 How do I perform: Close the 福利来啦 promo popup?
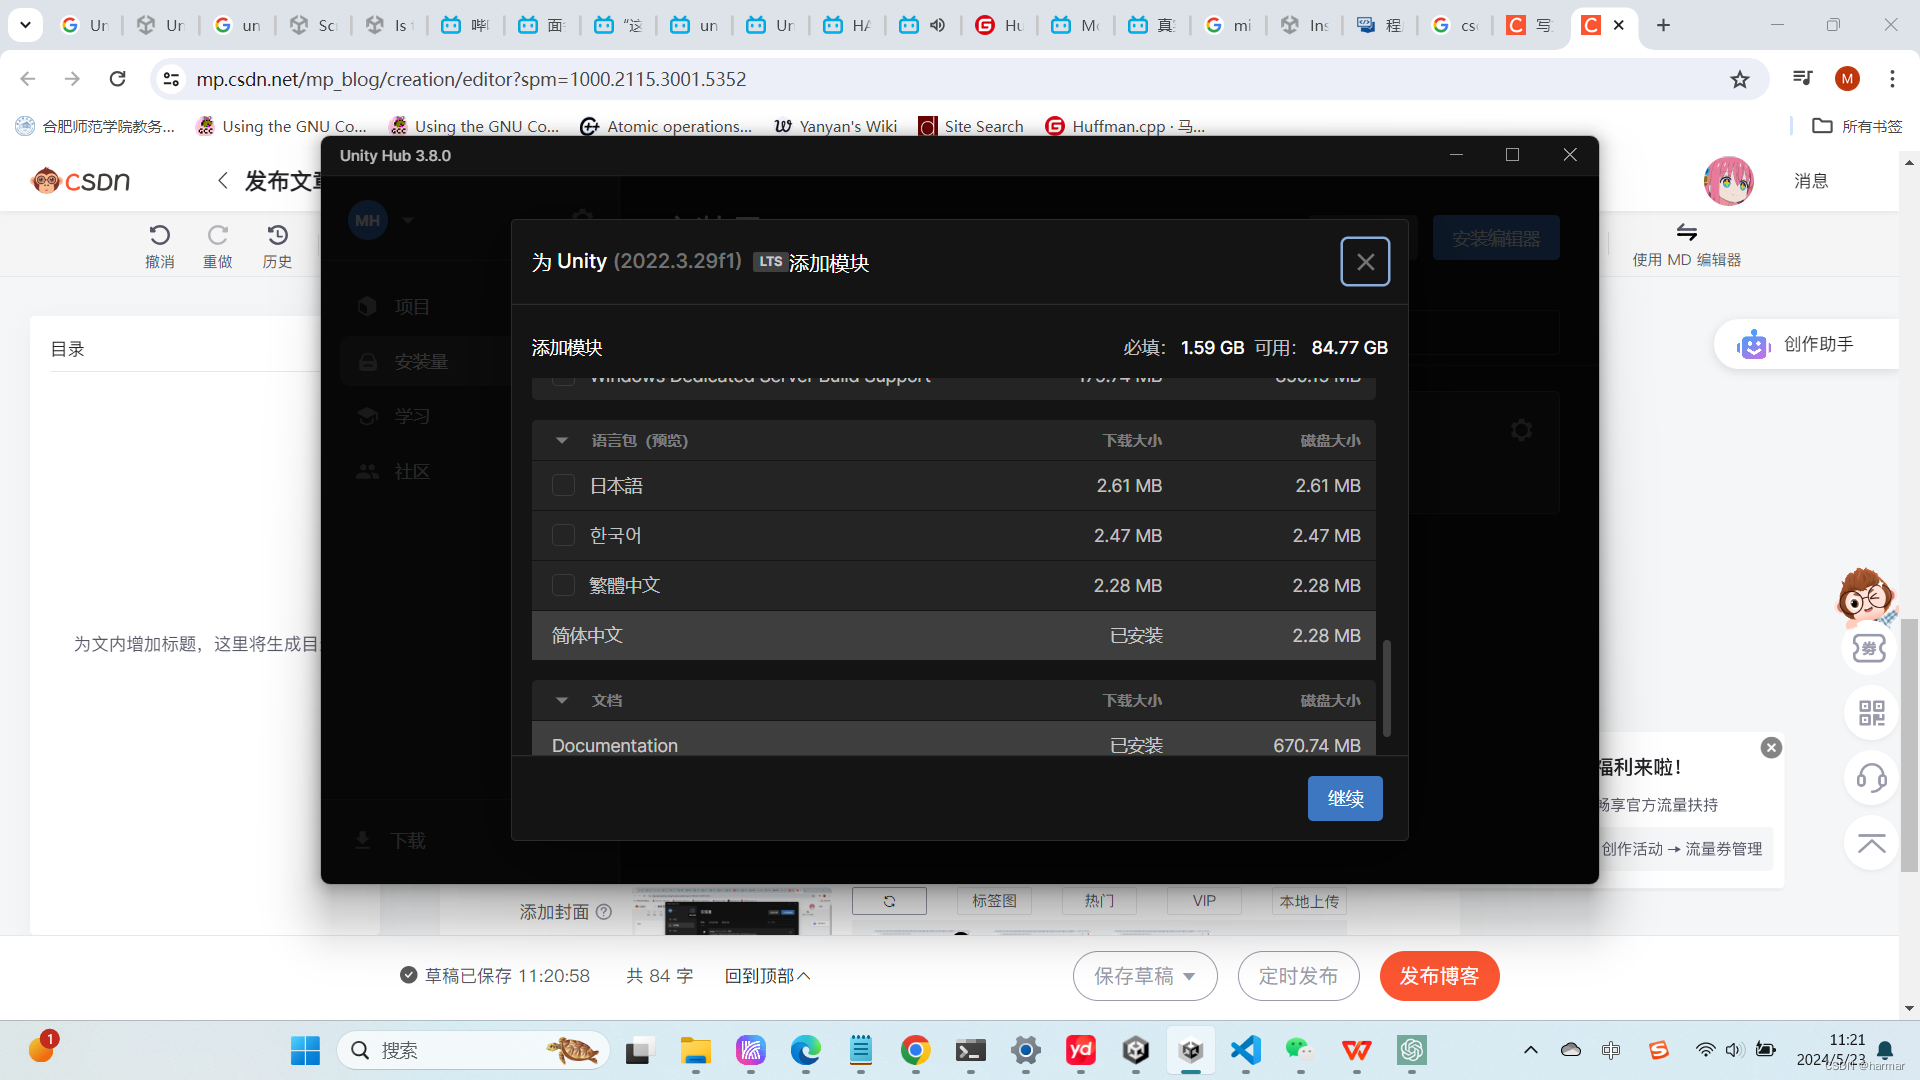click(1771, 748)
